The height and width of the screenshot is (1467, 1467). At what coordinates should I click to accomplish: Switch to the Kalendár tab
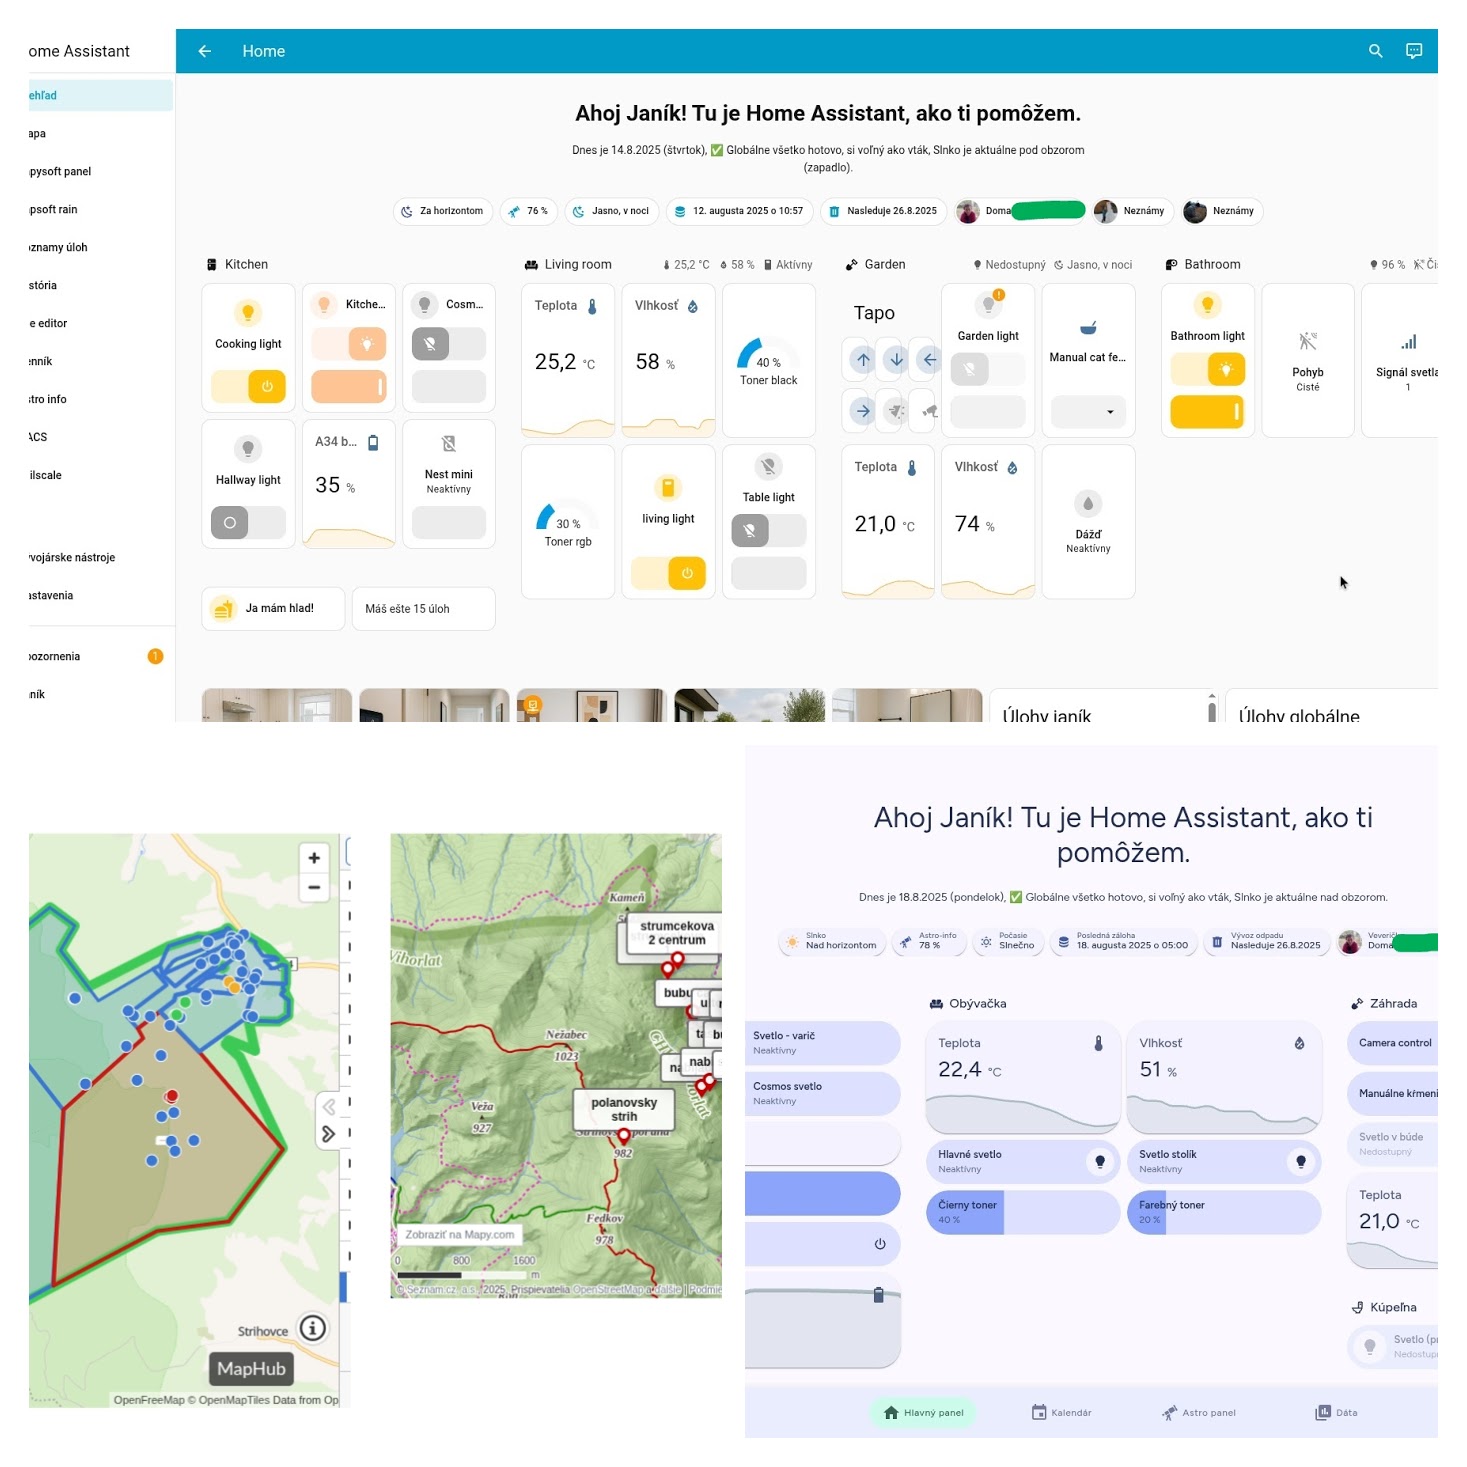pyautogui.click(x=1061, y=1412)
